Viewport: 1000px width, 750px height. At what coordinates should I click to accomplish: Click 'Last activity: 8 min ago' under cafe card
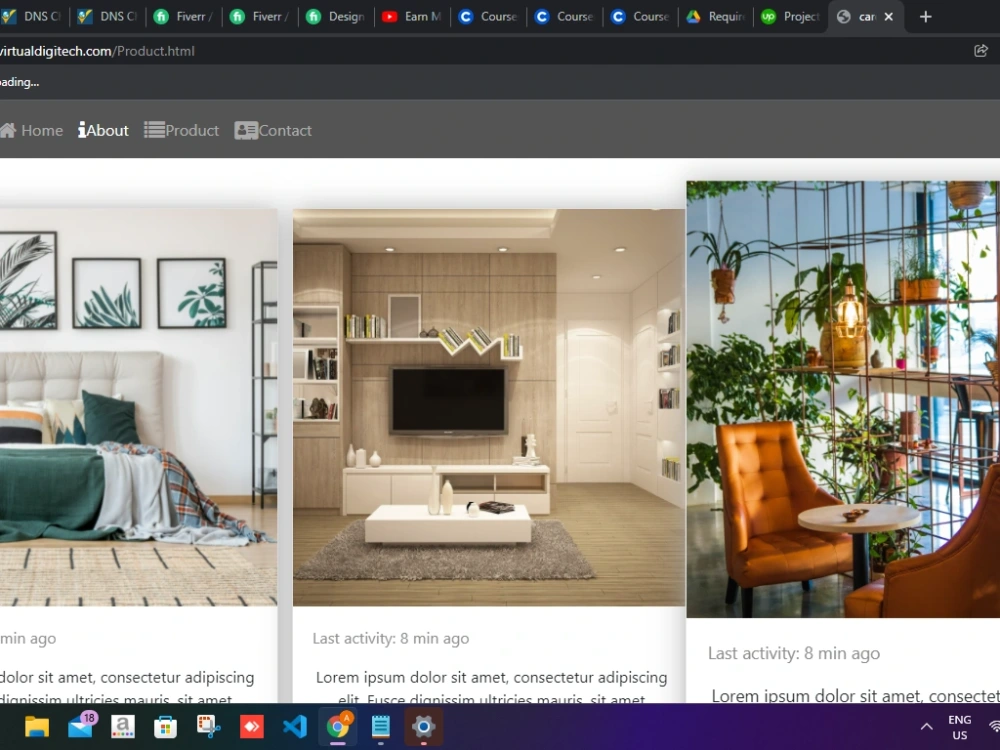[794, 653]
